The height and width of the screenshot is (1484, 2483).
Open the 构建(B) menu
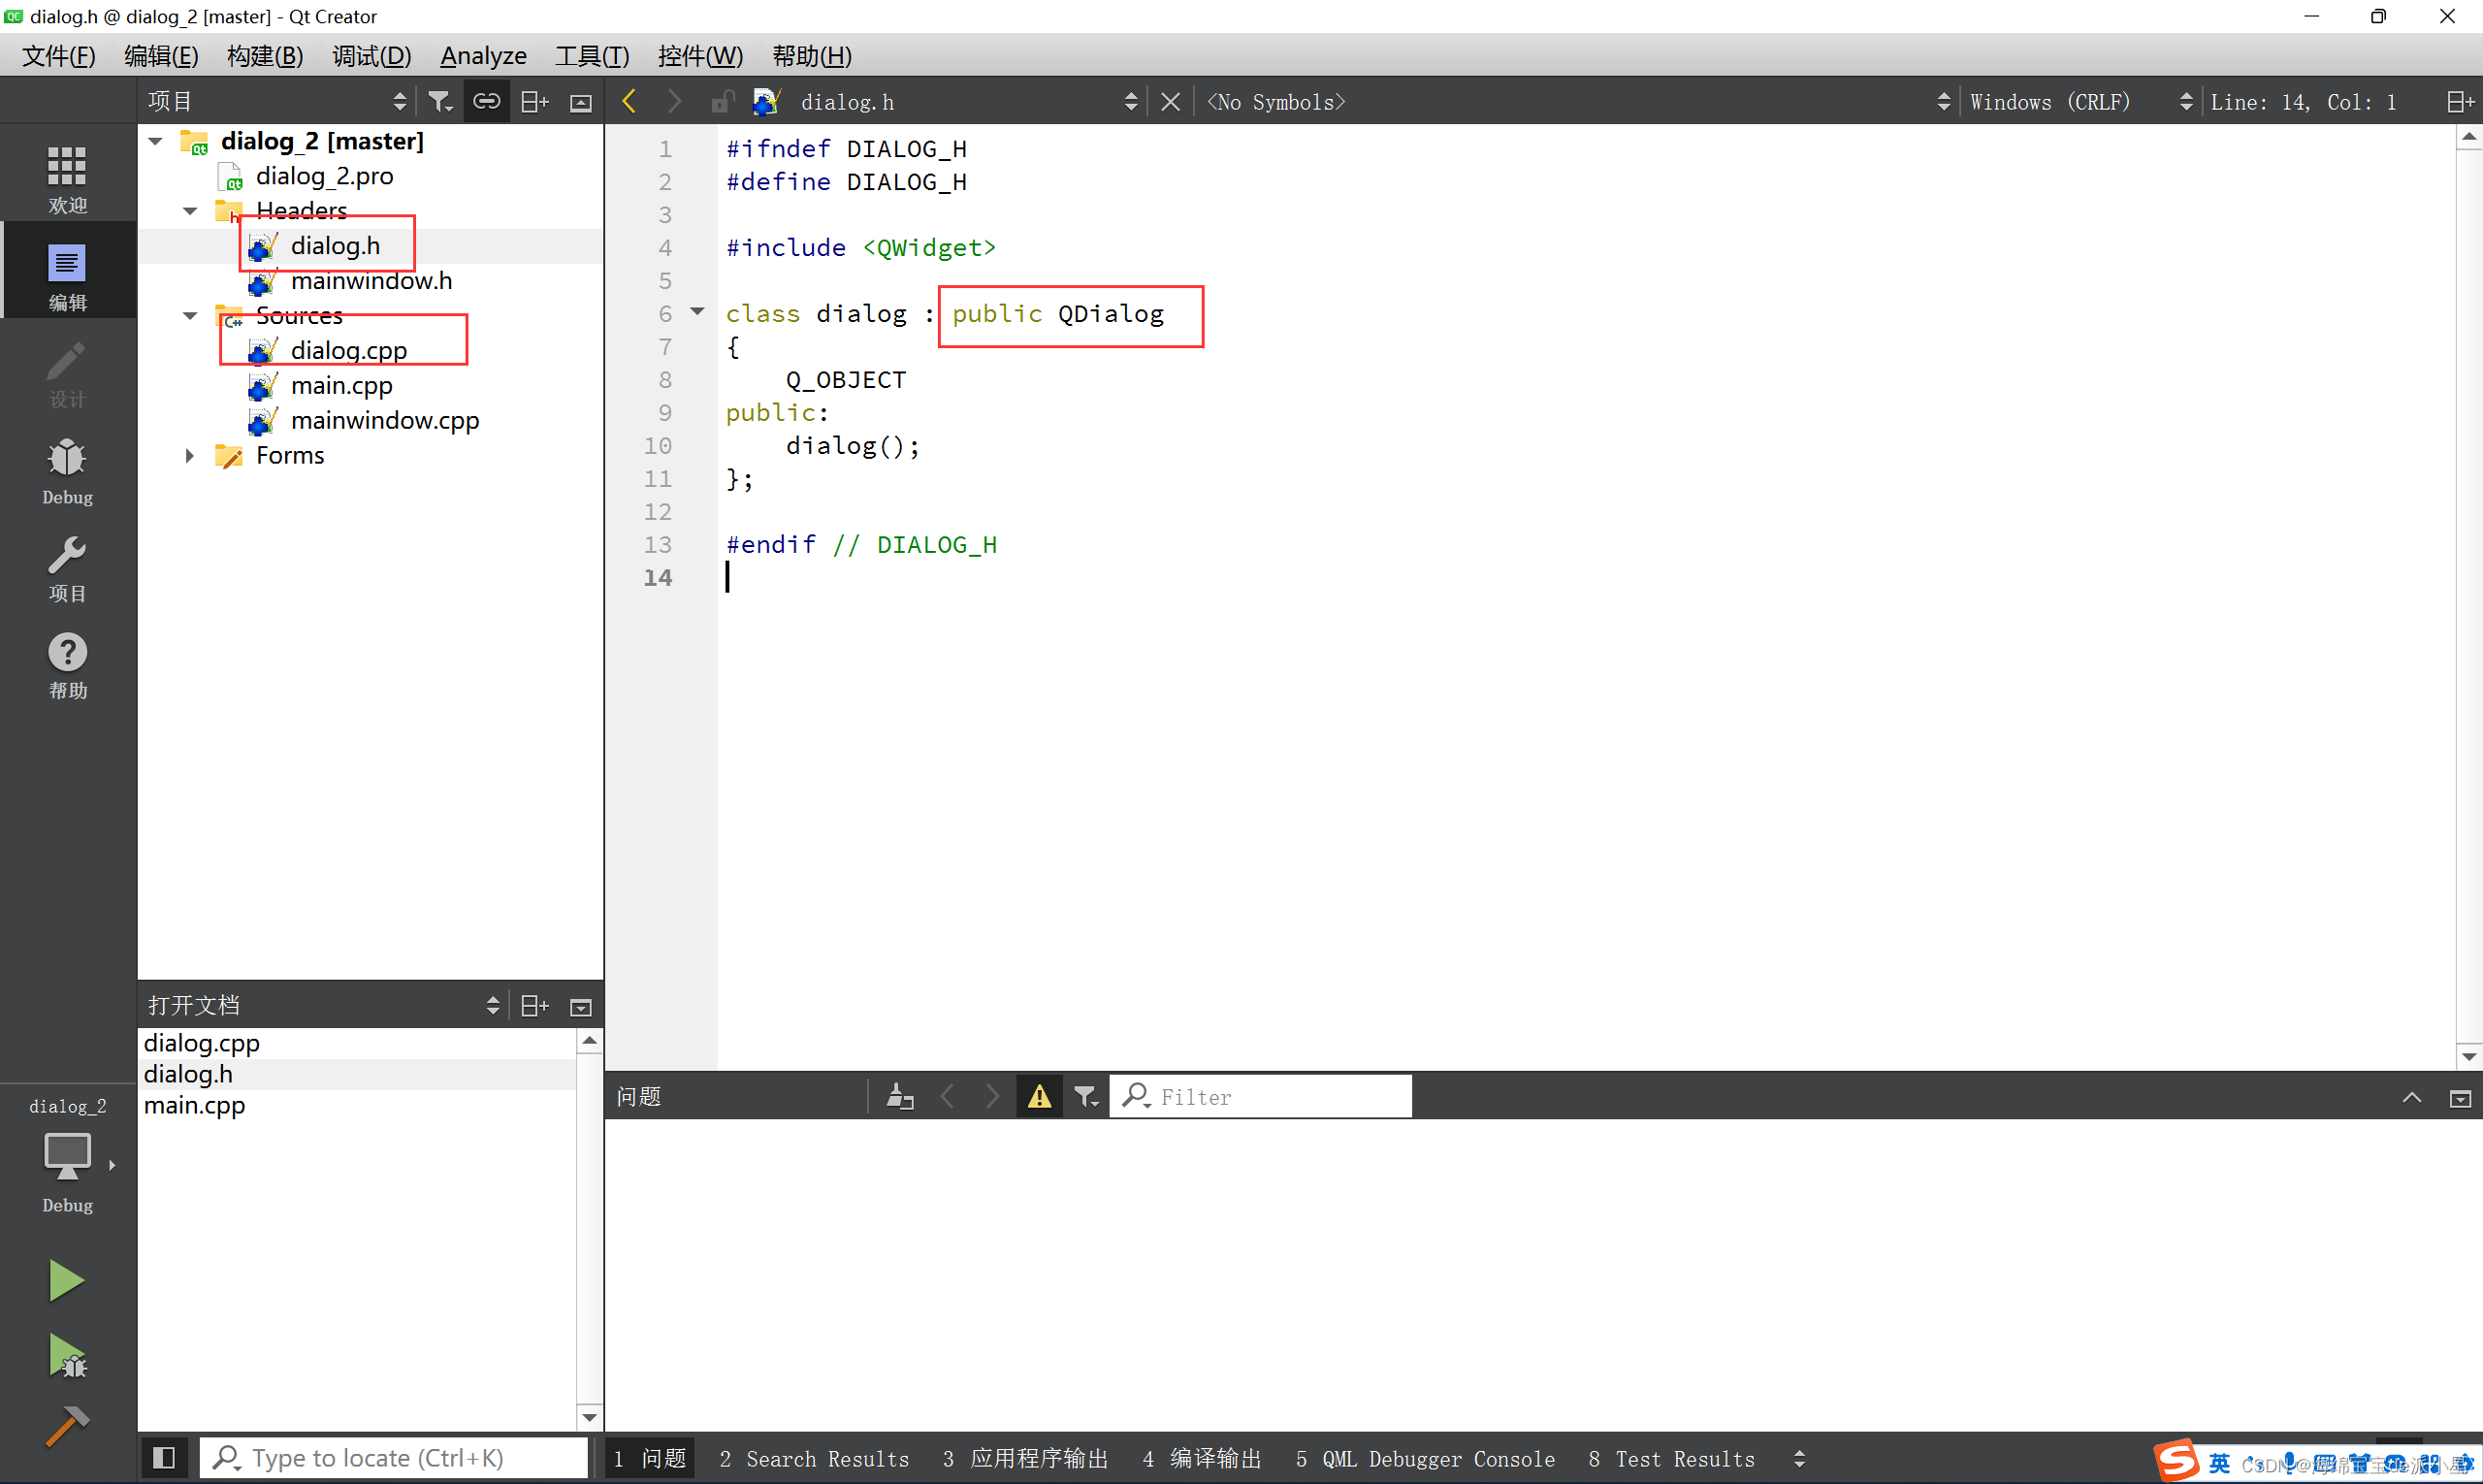265,56
